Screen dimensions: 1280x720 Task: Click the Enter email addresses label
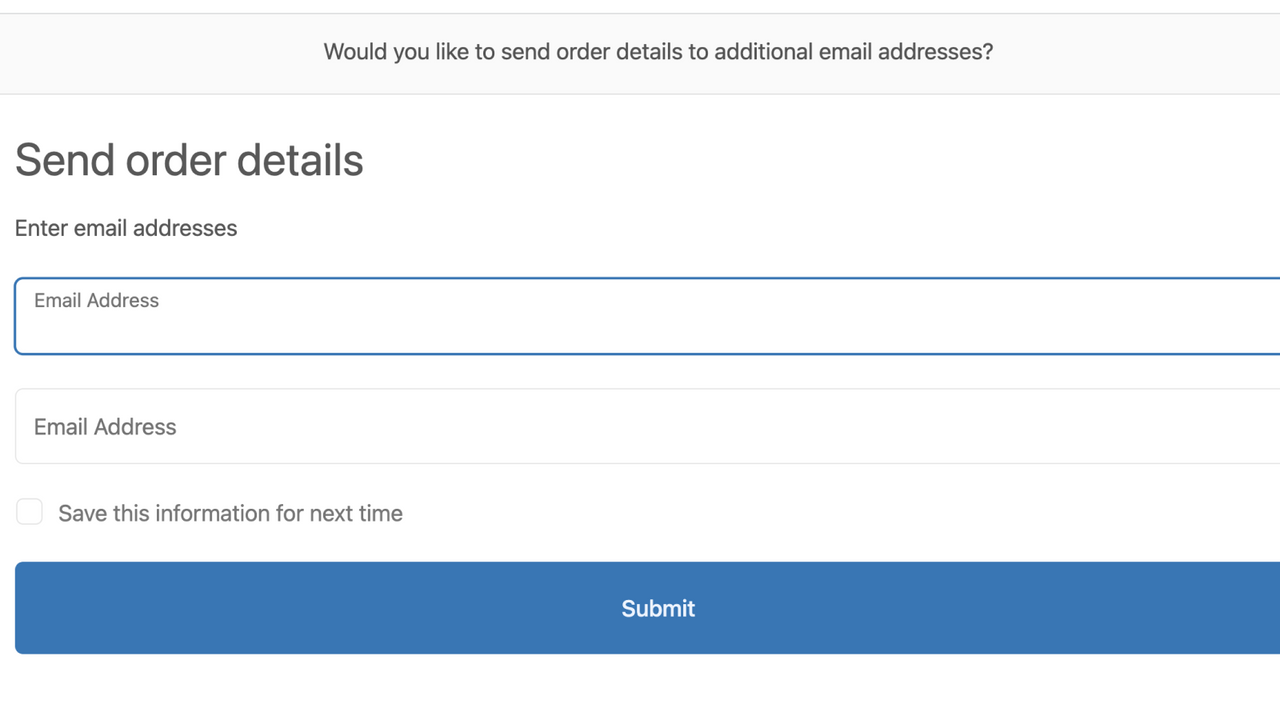click(126, 228)
